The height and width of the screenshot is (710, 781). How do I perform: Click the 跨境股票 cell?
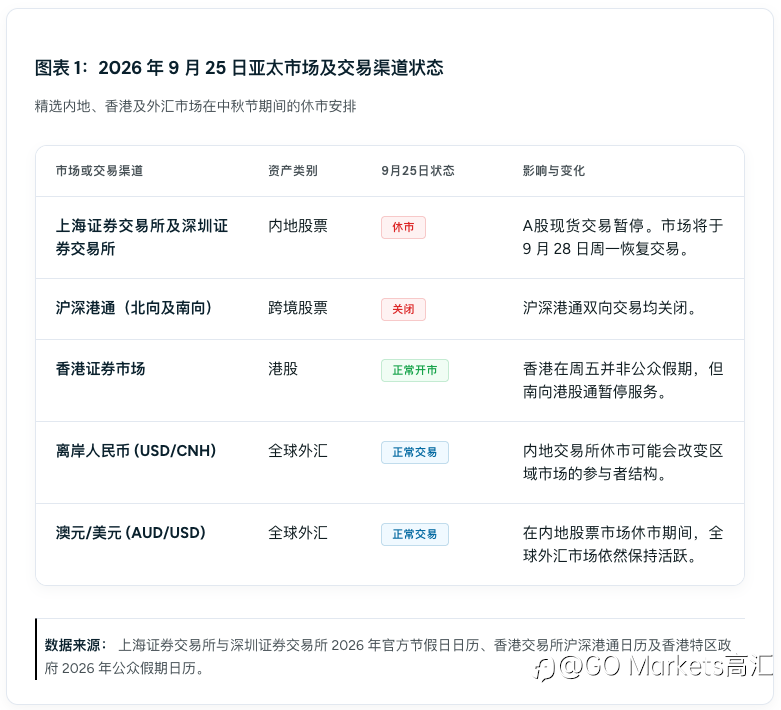coord(297,308)
